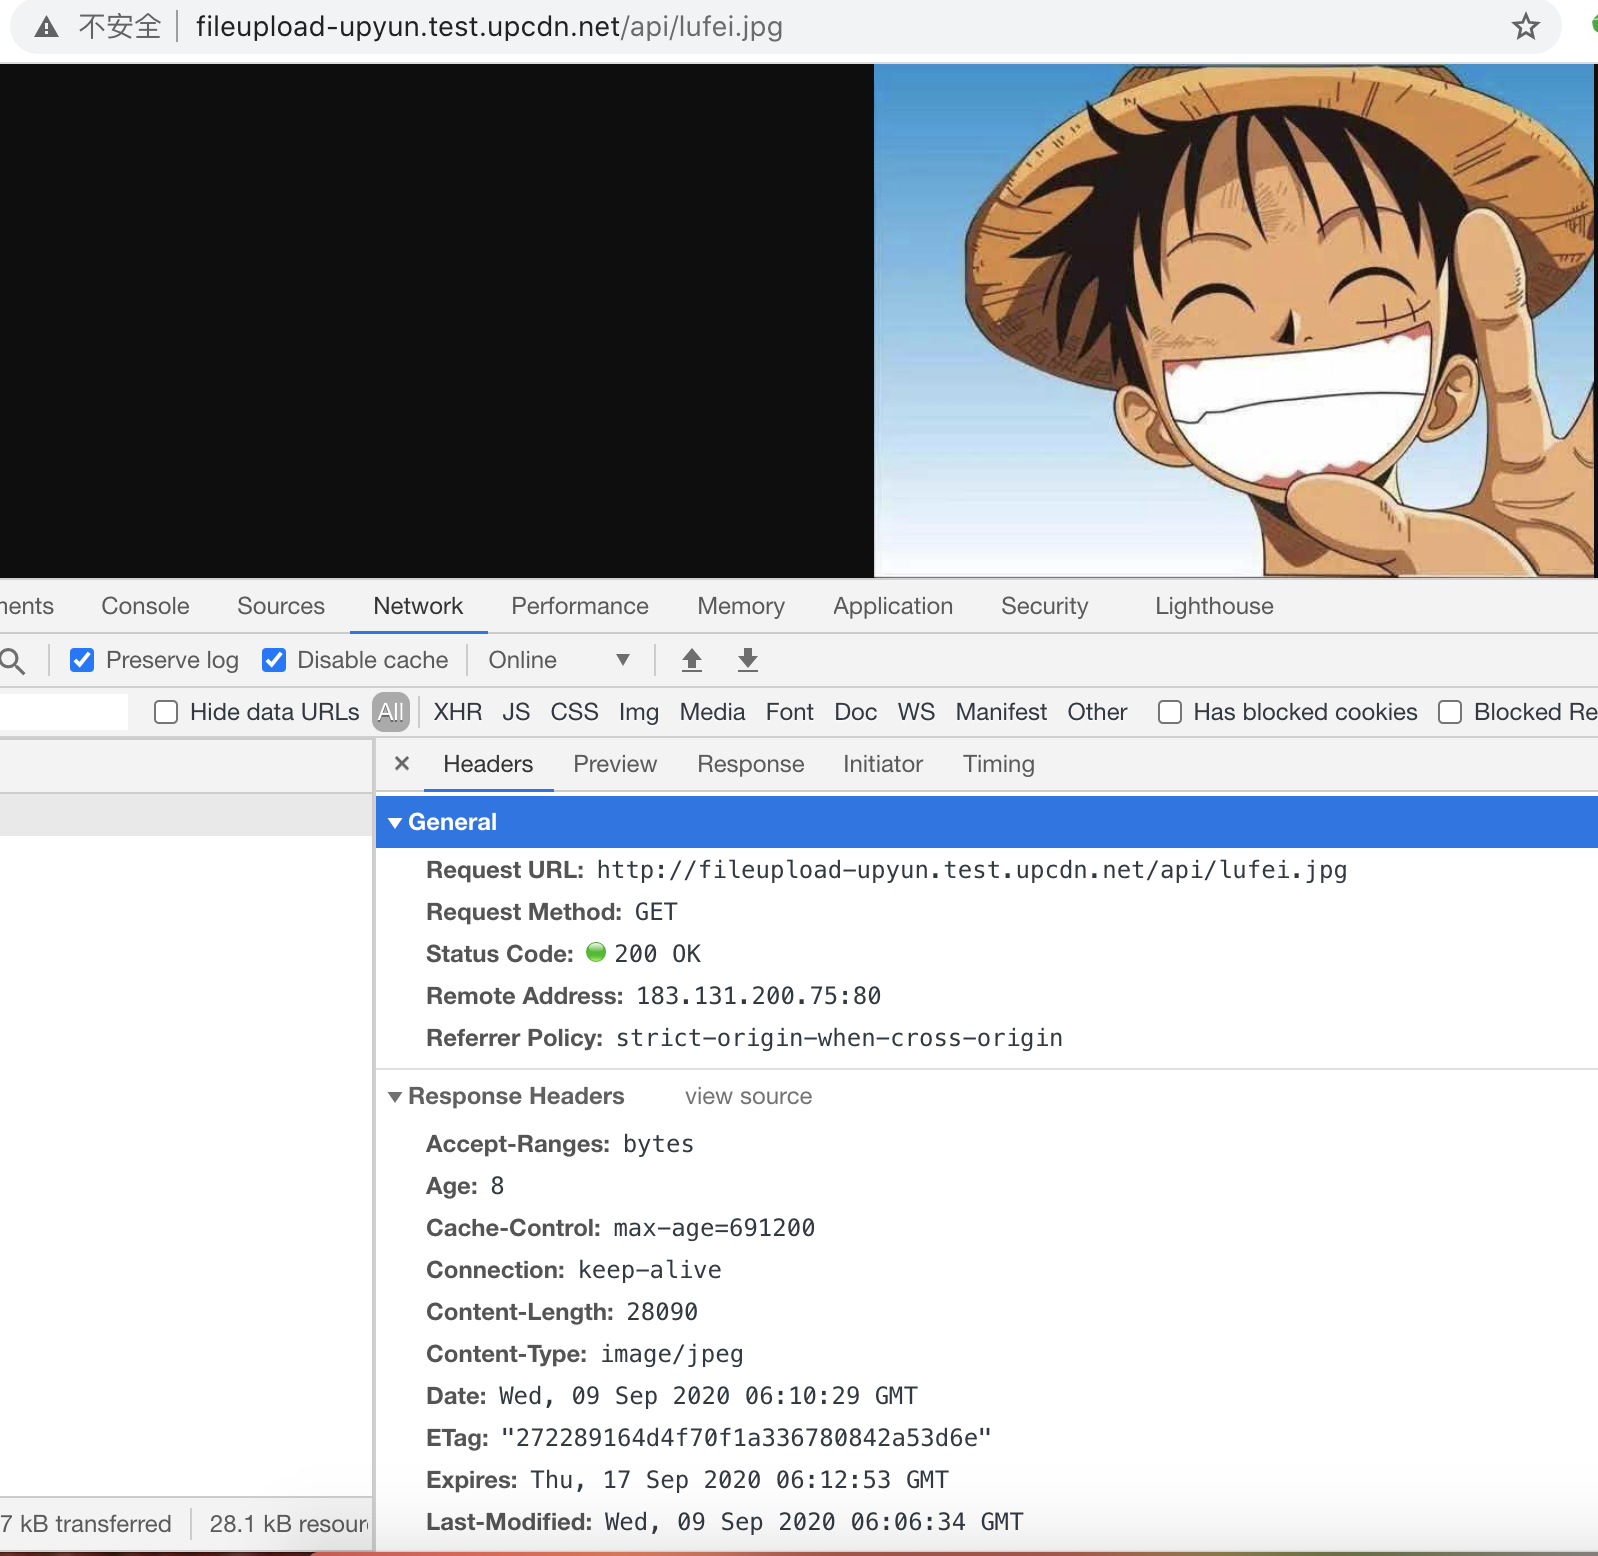
Task: Click the Last-Modified header date value
Action: [x=814, y=1522]
